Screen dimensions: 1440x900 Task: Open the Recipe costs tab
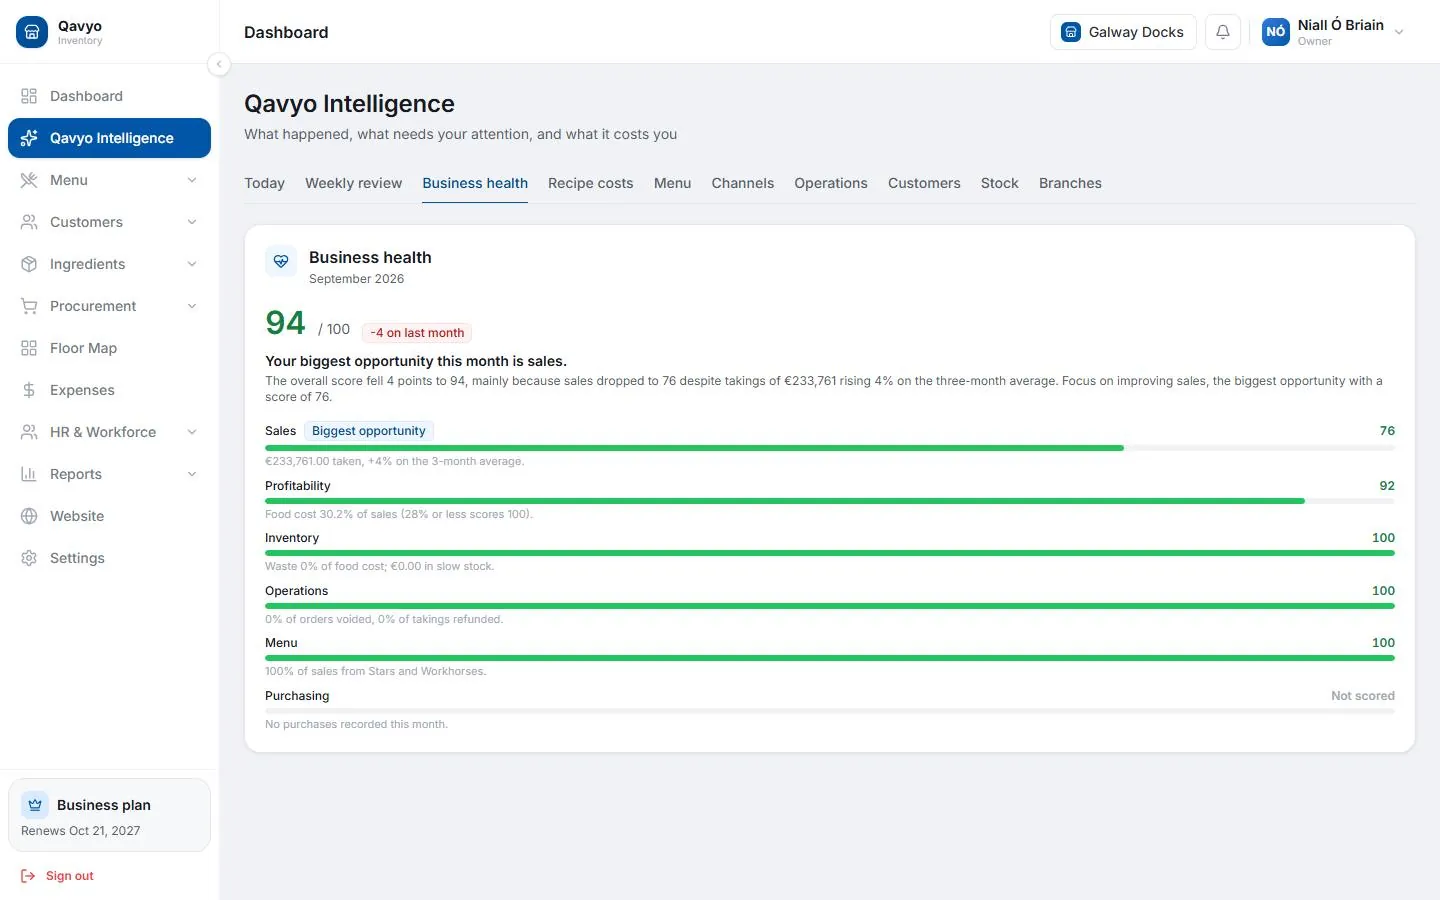coord(590,183)
